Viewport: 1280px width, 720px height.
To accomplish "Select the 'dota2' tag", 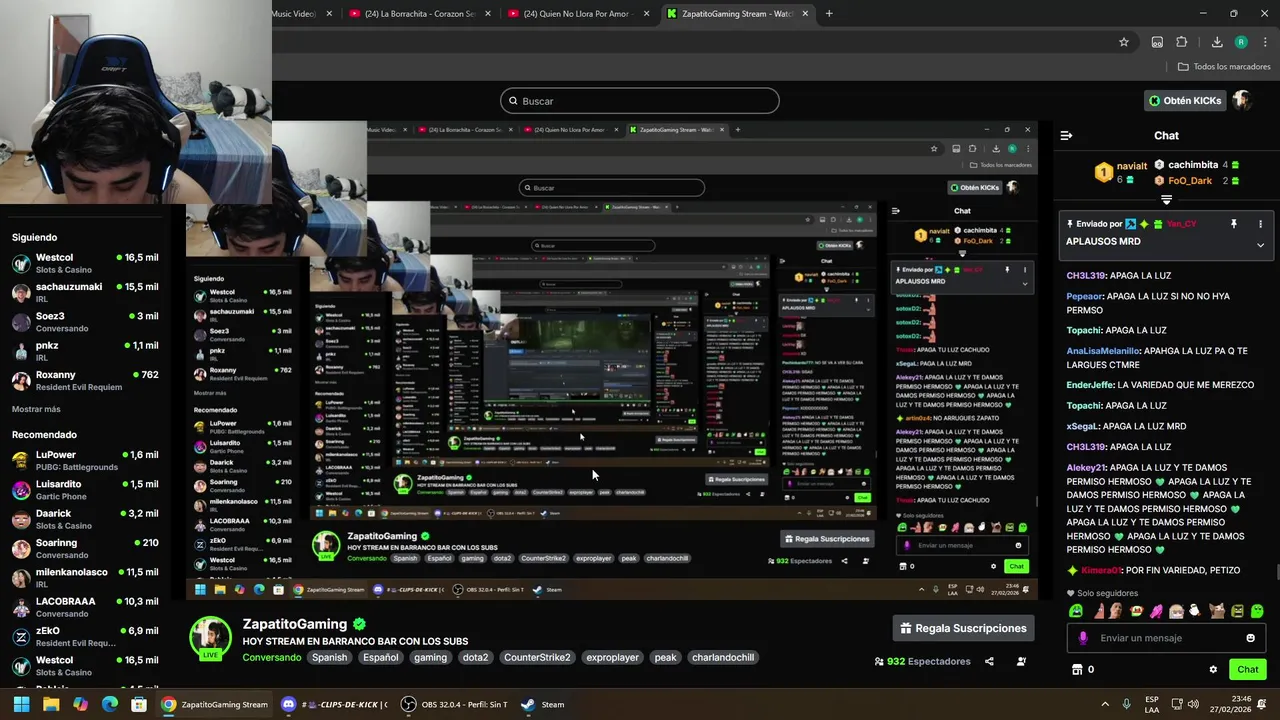I will [x=475, y=657].
